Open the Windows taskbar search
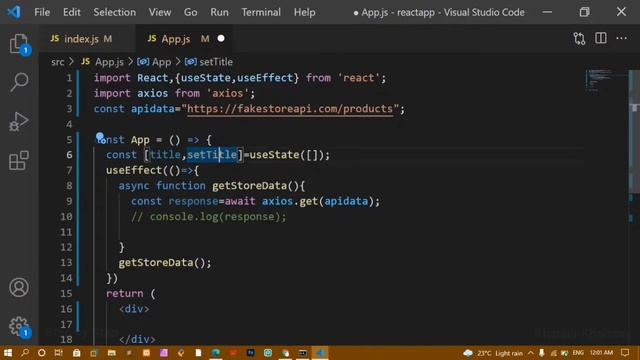Screen dimensions: 640x360 pos(24,353)
